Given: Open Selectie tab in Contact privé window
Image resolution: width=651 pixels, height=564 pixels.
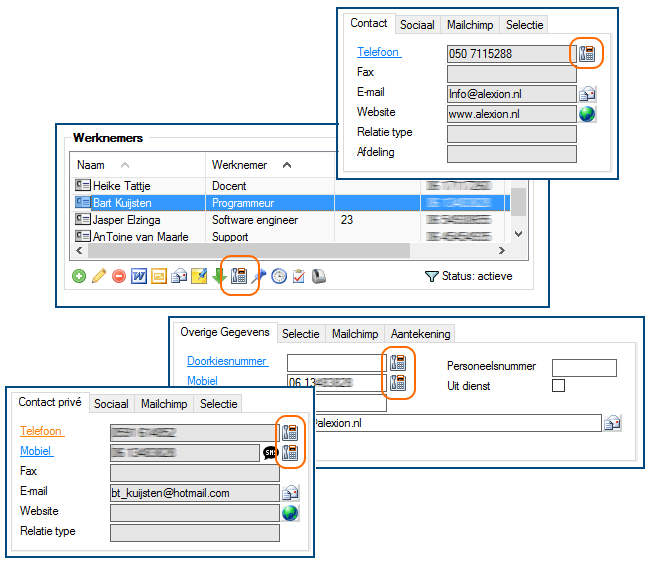Looking at the screenshot, I should tap(218, 404).
